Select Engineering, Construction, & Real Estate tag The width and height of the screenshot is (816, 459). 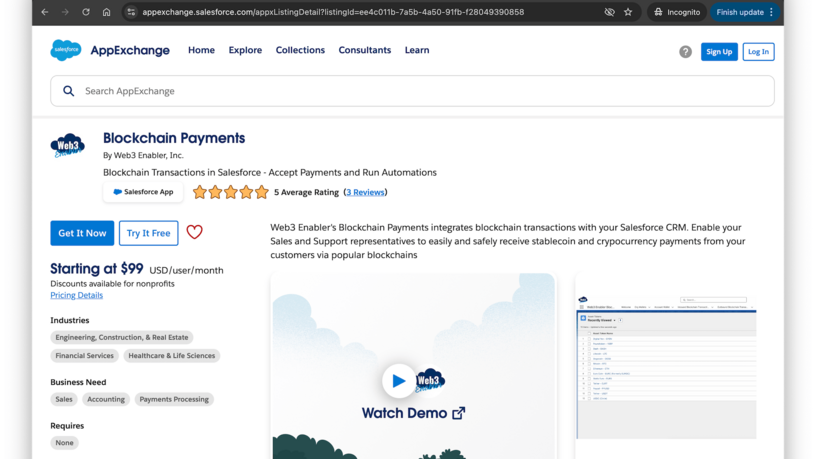[122, 337]
